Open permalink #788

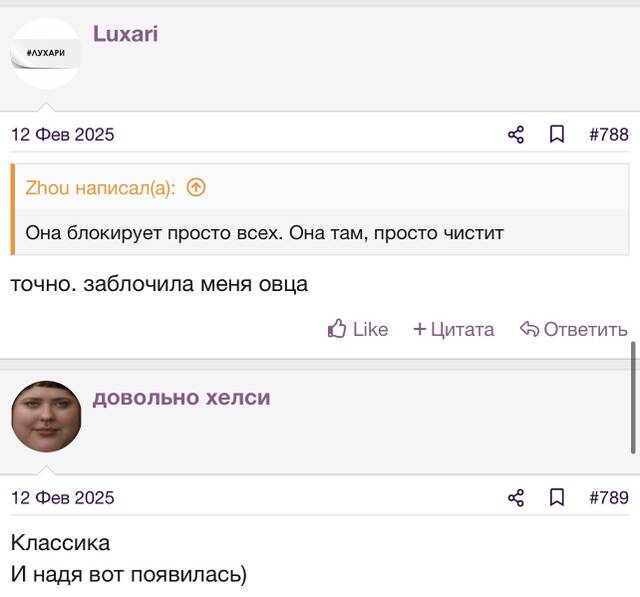click(609, 135)
